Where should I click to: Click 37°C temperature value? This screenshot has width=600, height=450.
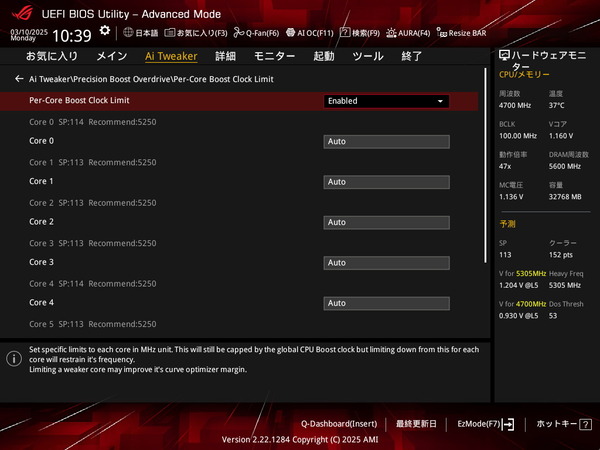click(556, 105)
